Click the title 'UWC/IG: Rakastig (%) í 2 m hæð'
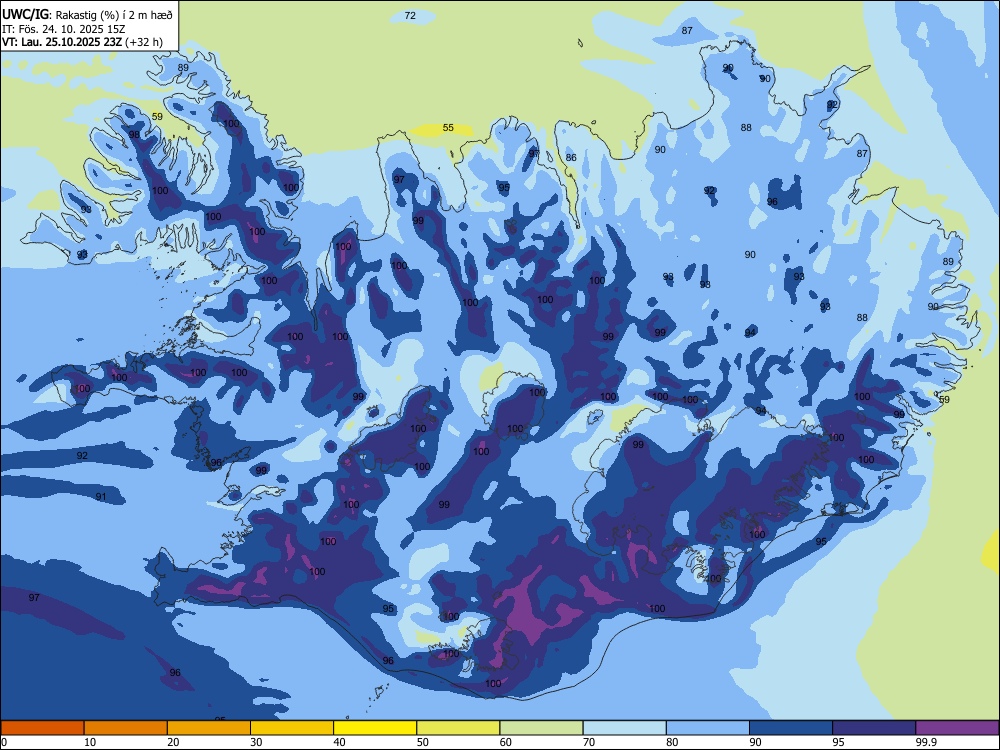Image resolution: width=1000 pixels, height=750 pixels. [x=87, y=14]
